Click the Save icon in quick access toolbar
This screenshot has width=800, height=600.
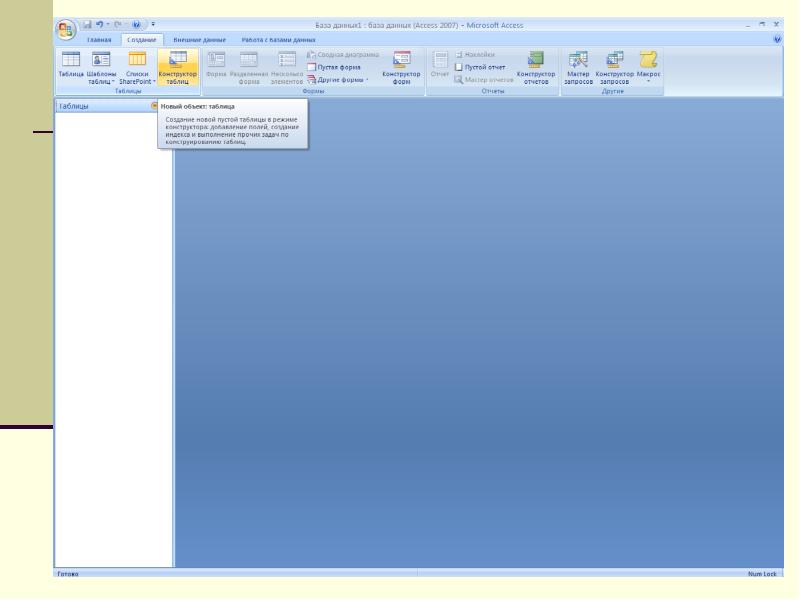click(88, 22)
